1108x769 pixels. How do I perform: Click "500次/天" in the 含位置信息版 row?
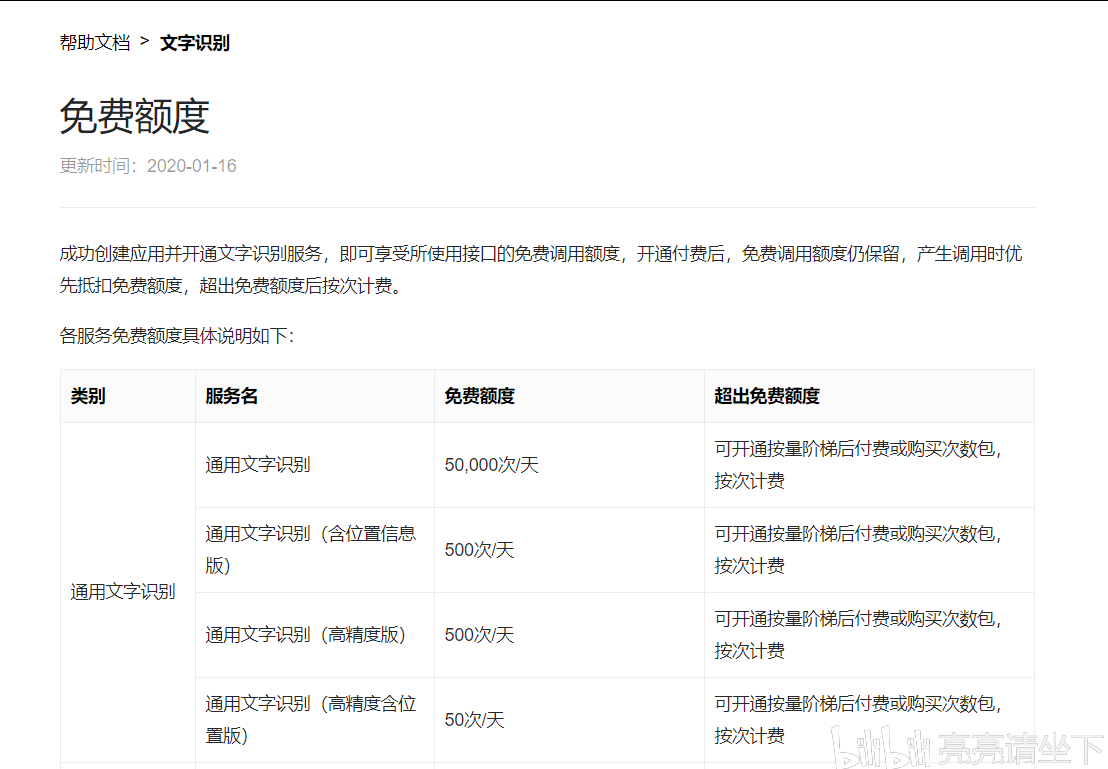[479, 550]
